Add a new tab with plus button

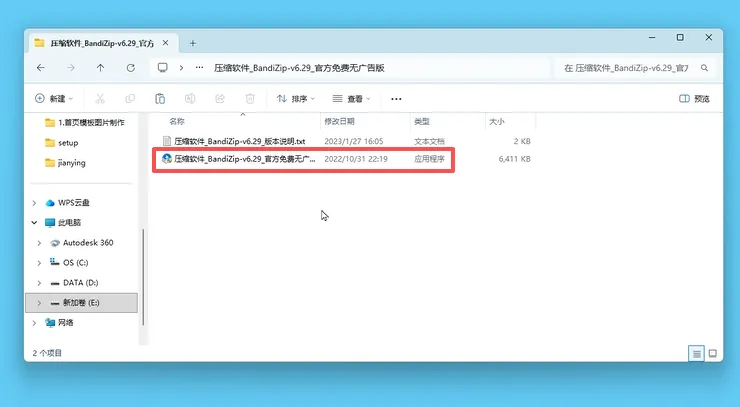[x=193, y=43]
